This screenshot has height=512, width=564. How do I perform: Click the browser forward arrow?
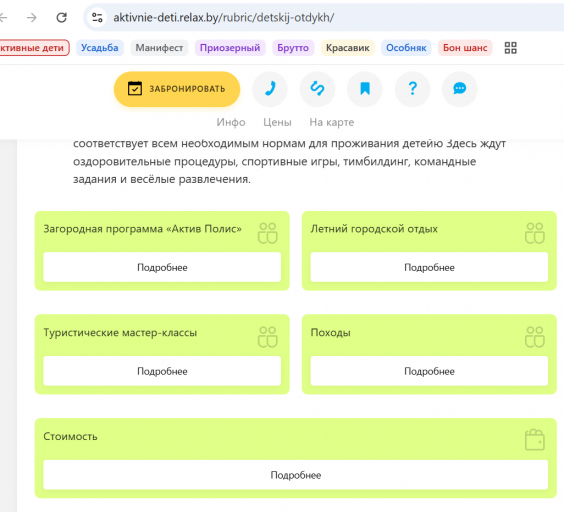(x=32, y=17)
